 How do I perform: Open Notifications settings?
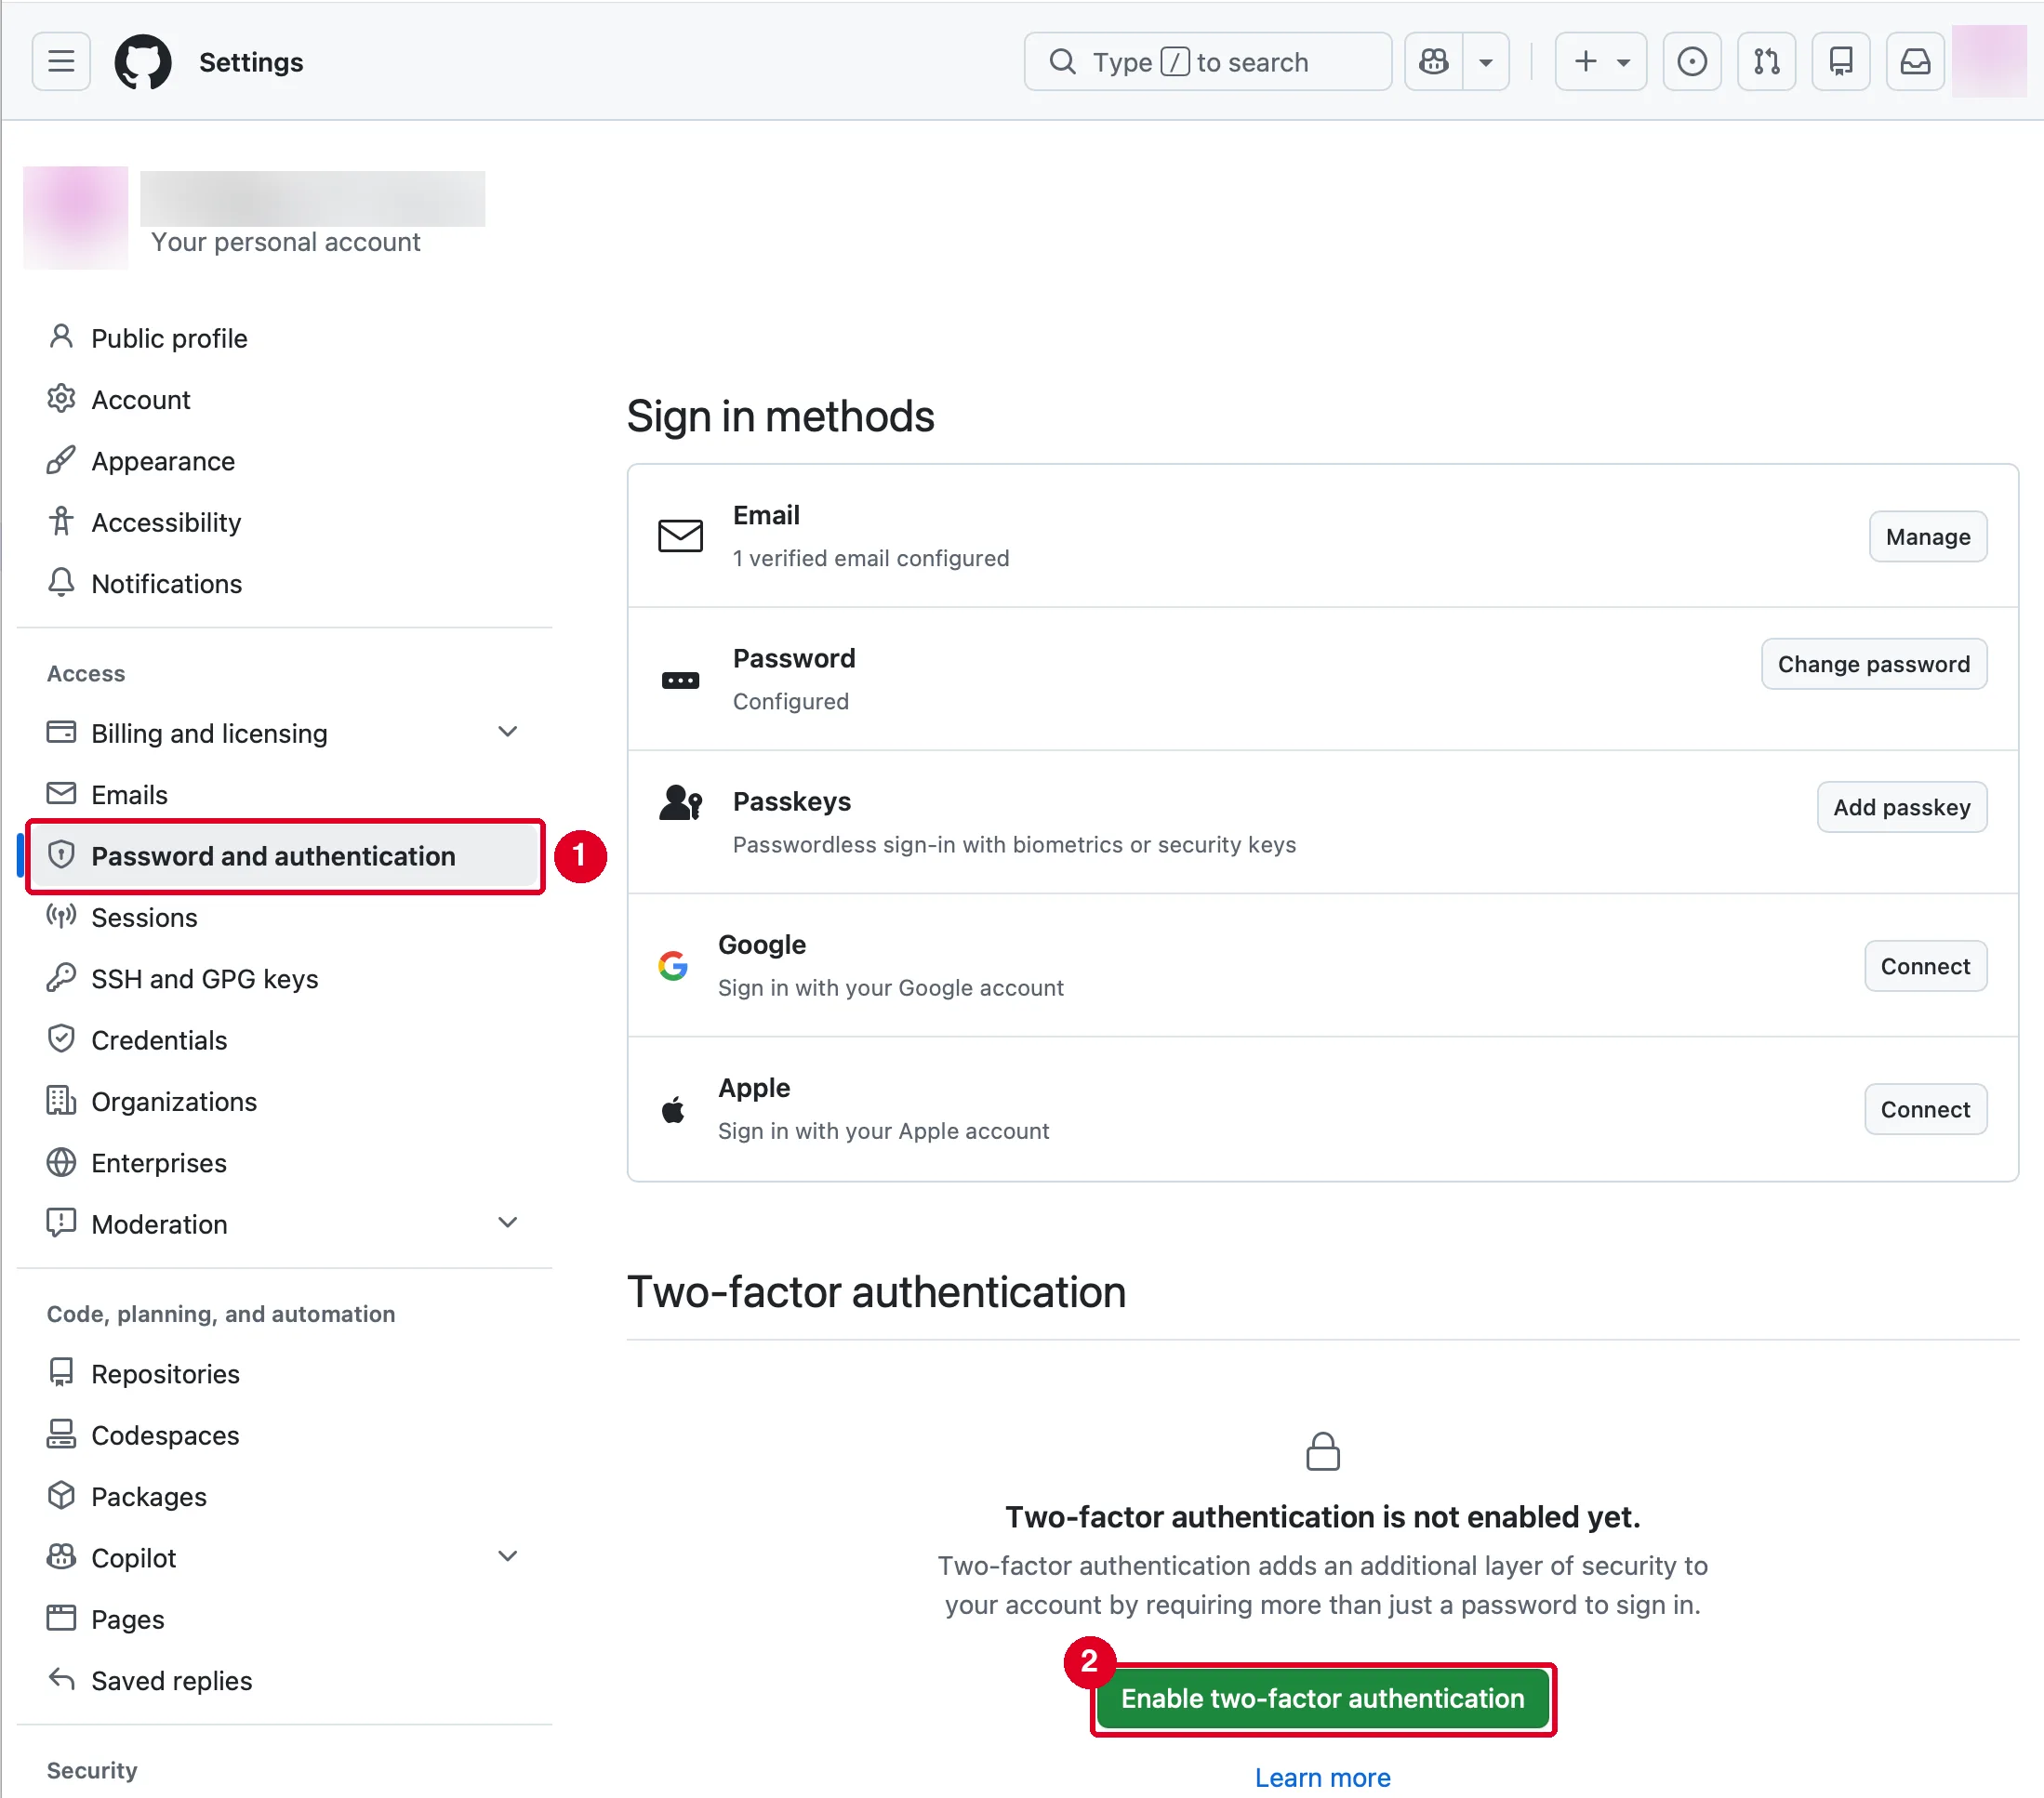[x=284, y=583]
